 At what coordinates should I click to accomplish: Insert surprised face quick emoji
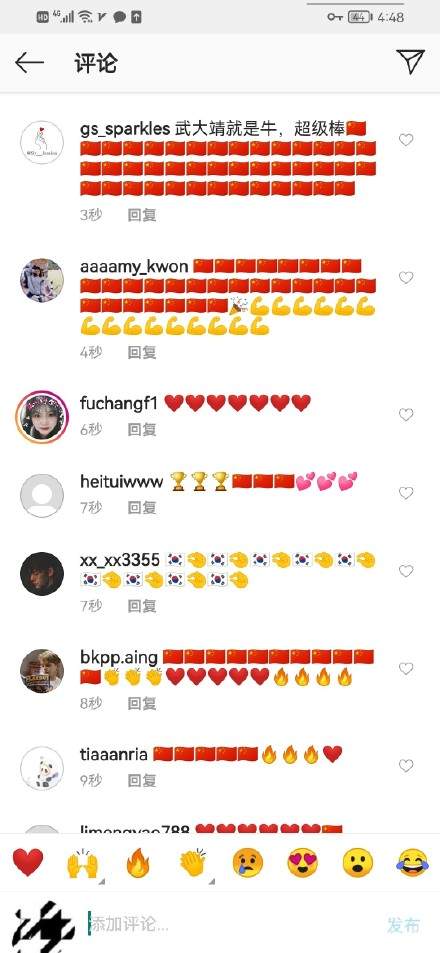click(x=357, y=863)
